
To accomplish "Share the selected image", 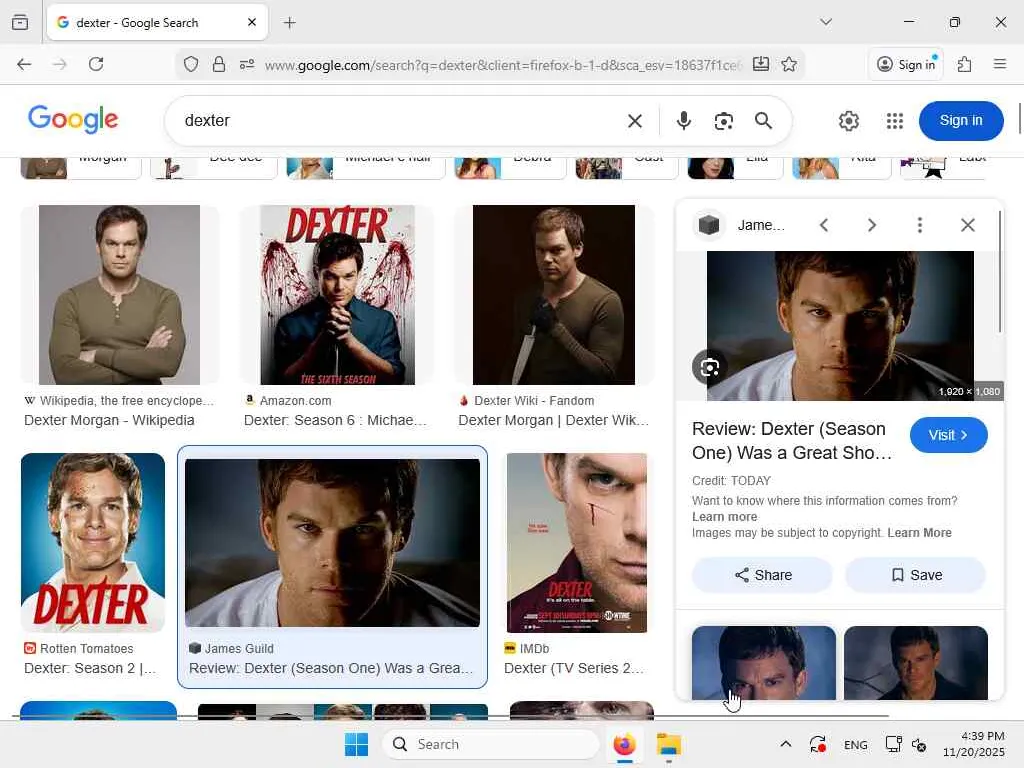I will coord(763,575).
